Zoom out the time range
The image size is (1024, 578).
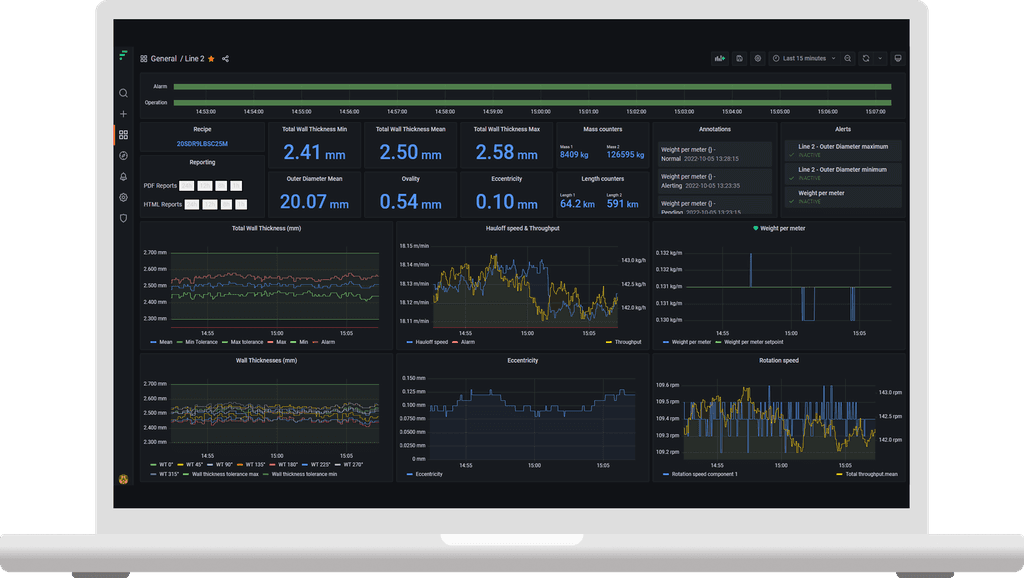pyautogui.click(x=848, y=59)
